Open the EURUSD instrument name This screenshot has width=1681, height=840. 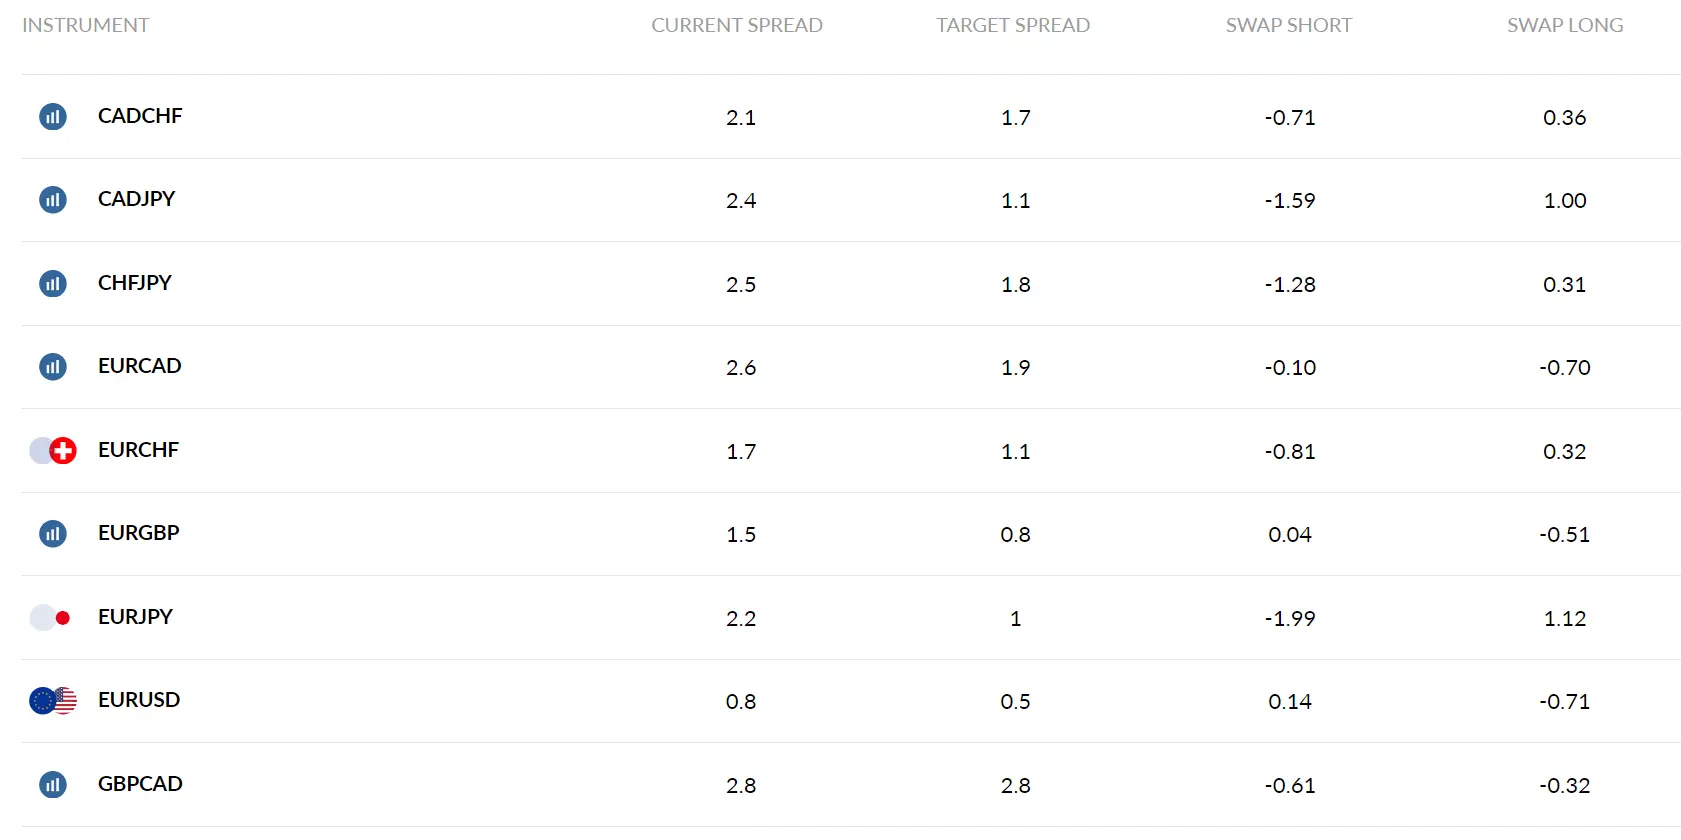(139, 700)
